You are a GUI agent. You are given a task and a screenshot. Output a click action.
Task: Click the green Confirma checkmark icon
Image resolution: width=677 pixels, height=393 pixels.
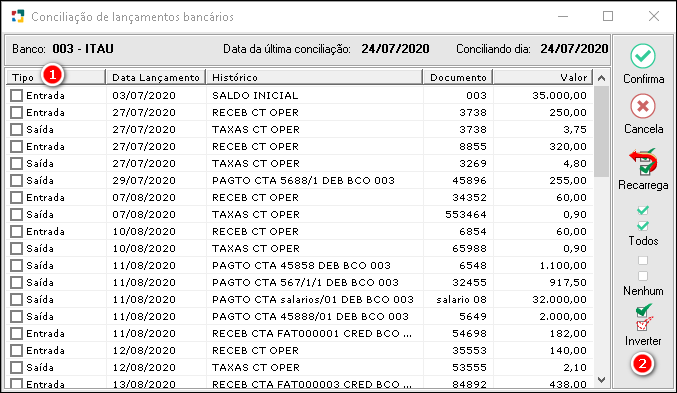pos(642,56)
